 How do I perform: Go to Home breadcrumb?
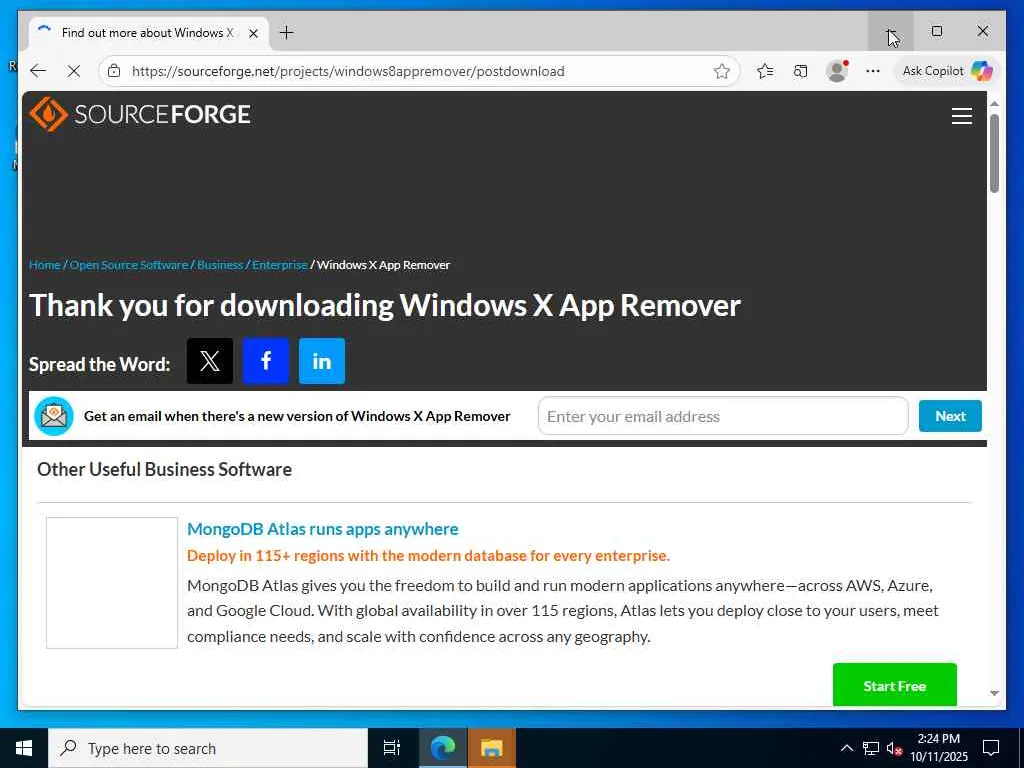(44, 264)
